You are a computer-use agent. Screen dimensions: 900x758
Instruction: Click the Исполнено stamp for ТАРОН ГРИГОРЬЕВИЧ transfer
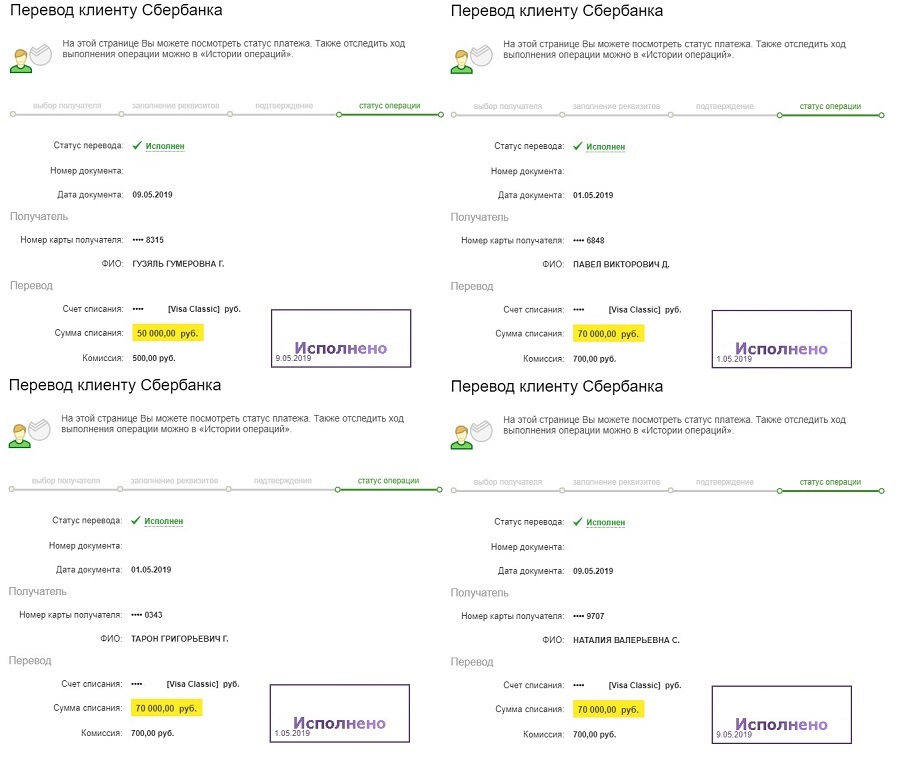click(x=340, y=713)
